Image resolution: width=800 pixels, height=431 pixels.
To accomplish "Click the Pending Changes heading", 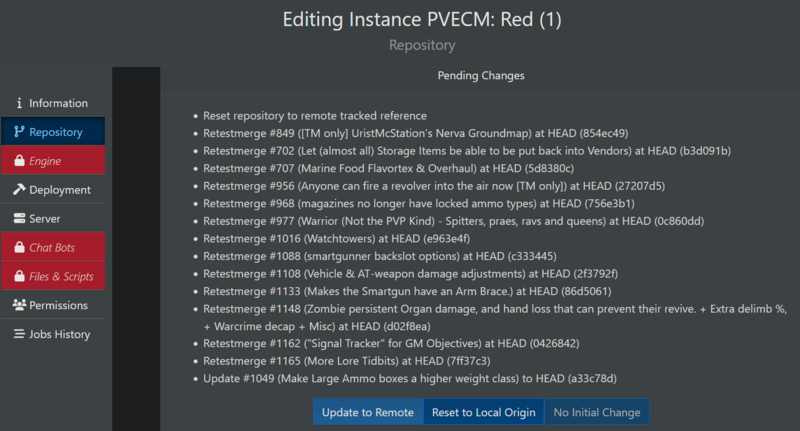I will coord(481,76).
